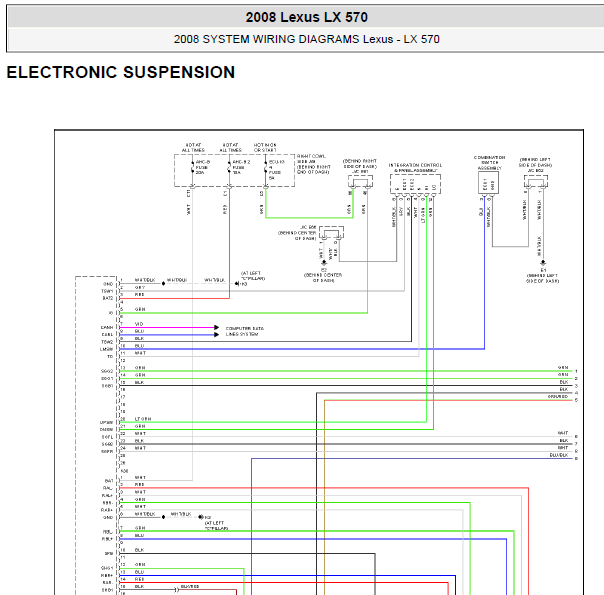Click the E1 ground 'BEHIND LEFT SIDE OF DASH' label
Image resolution: width=604 pixels, height=595 pixels.
pos(542,276)
